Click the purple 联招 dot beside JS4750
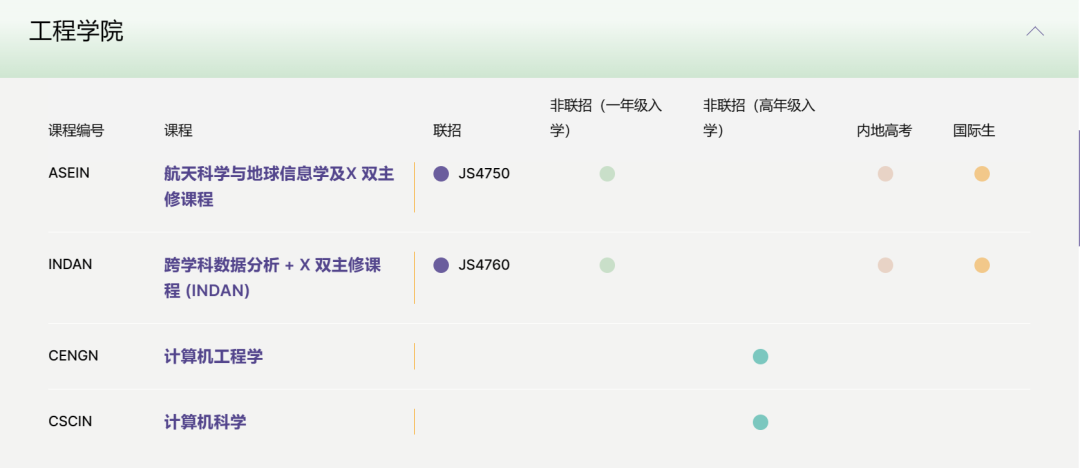 tap(441, 174)
